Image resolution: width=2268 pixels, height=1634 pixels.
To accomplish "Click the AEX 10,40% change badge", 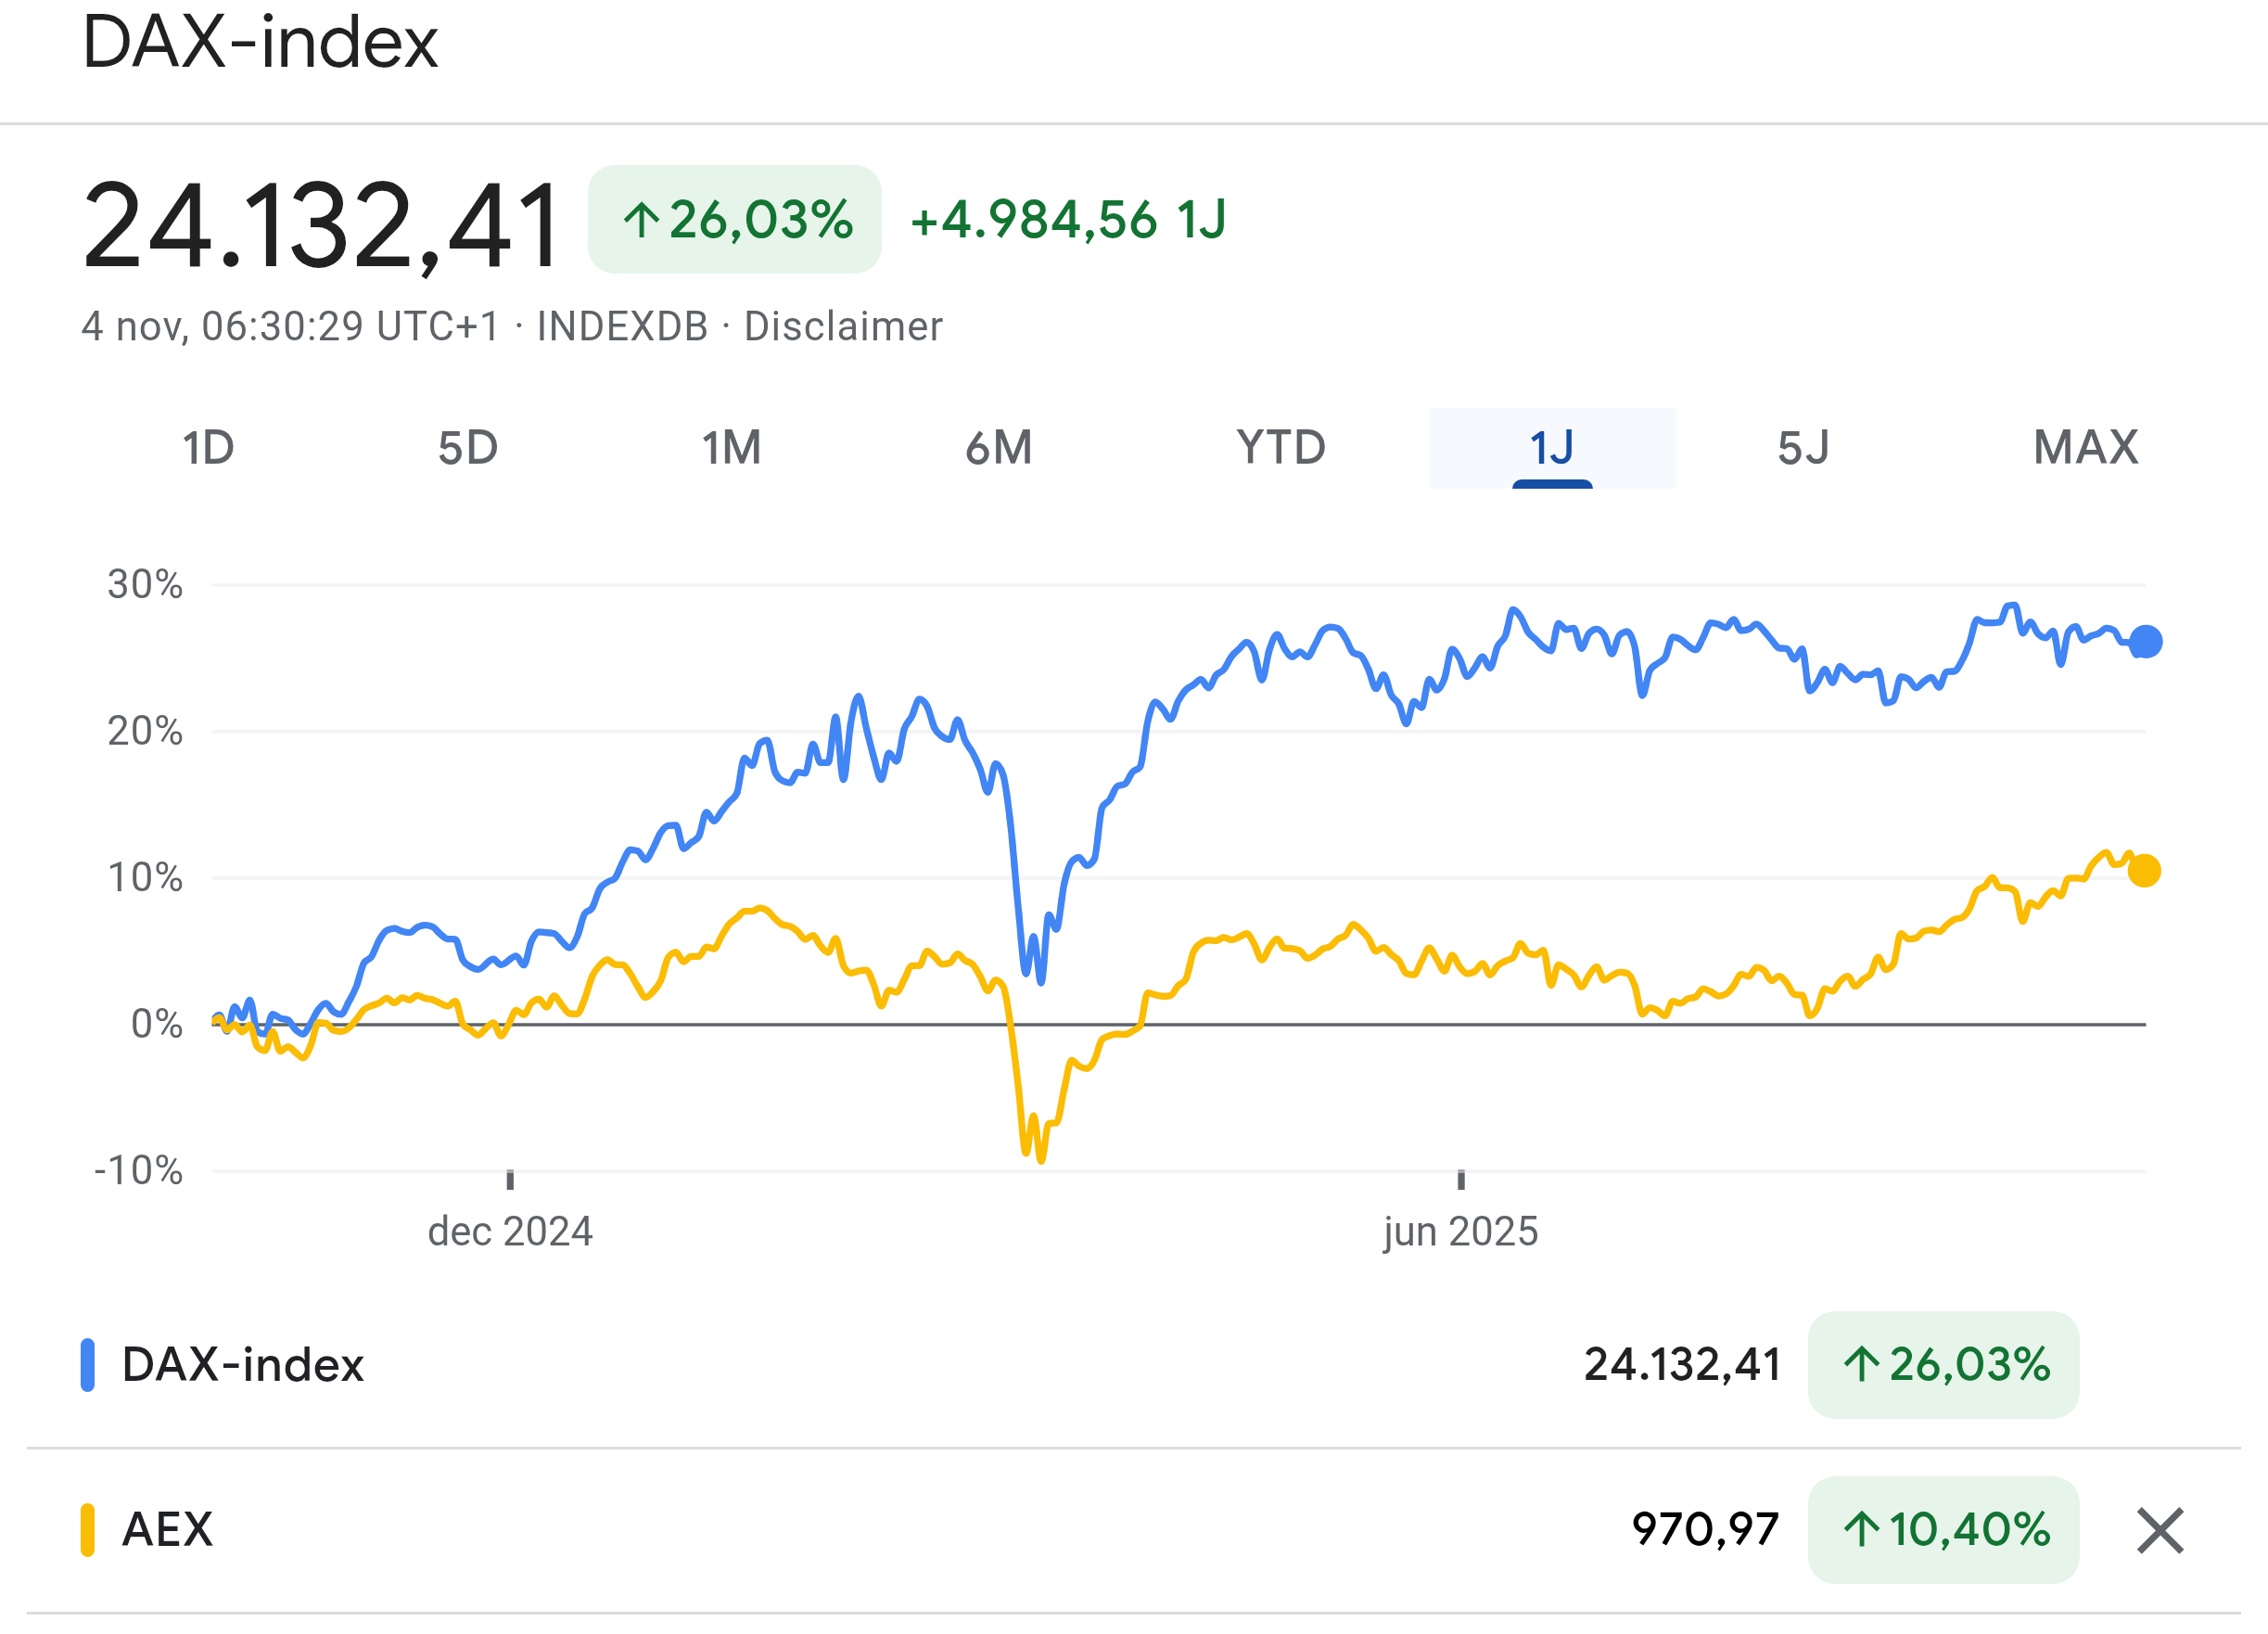I will (1943, 1530).
